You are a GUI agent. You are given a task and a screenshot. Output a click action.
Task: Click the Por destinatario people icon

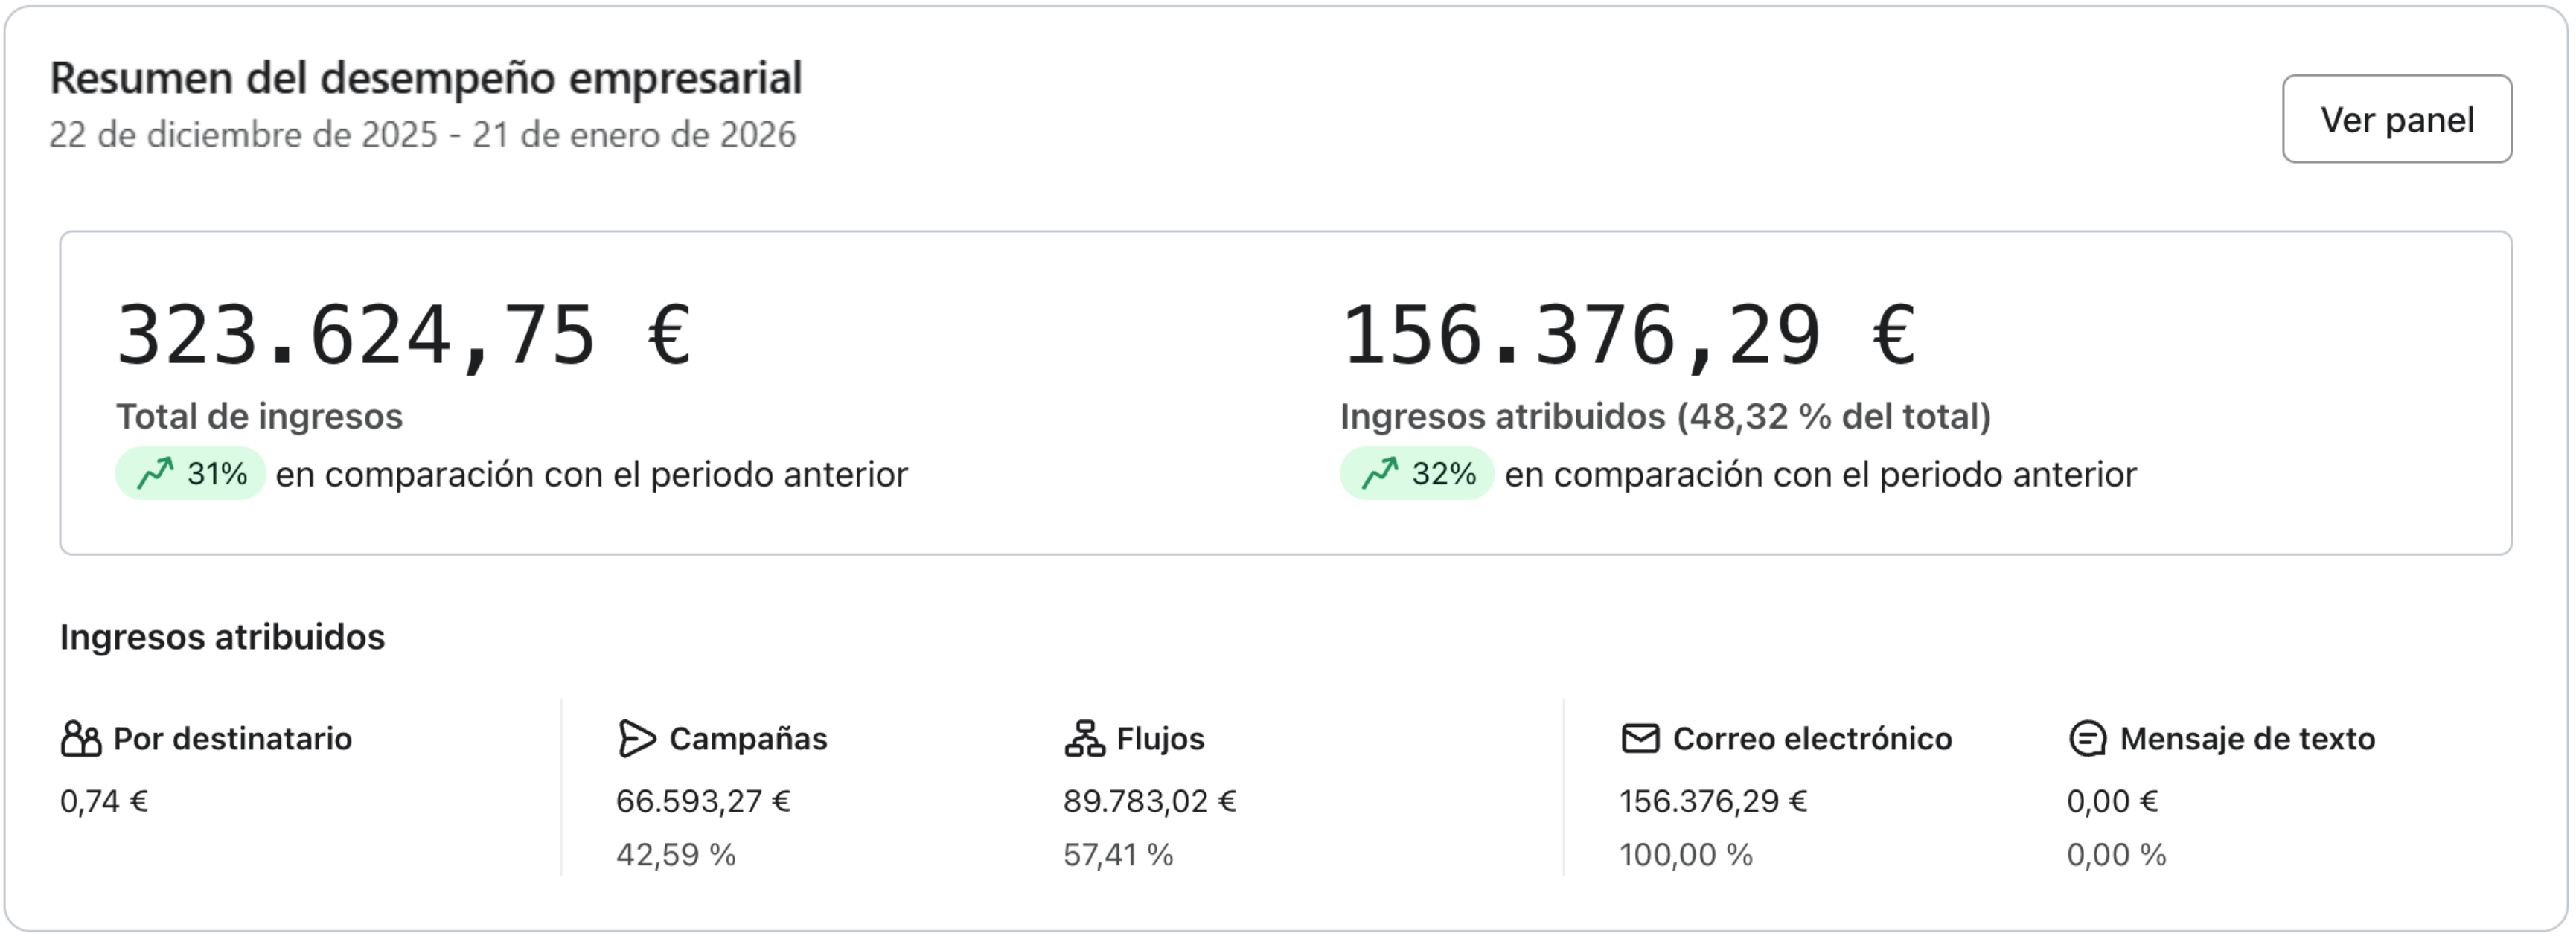81,739
